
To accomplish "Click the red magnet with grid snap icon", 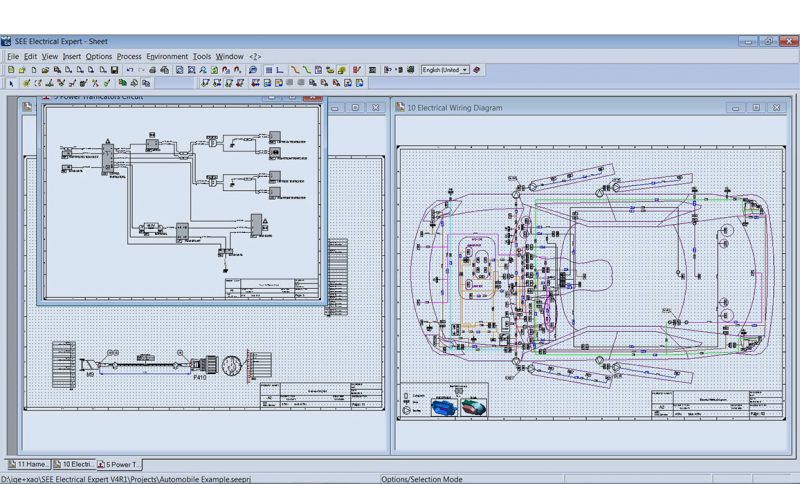I will (x=226, y=70).
